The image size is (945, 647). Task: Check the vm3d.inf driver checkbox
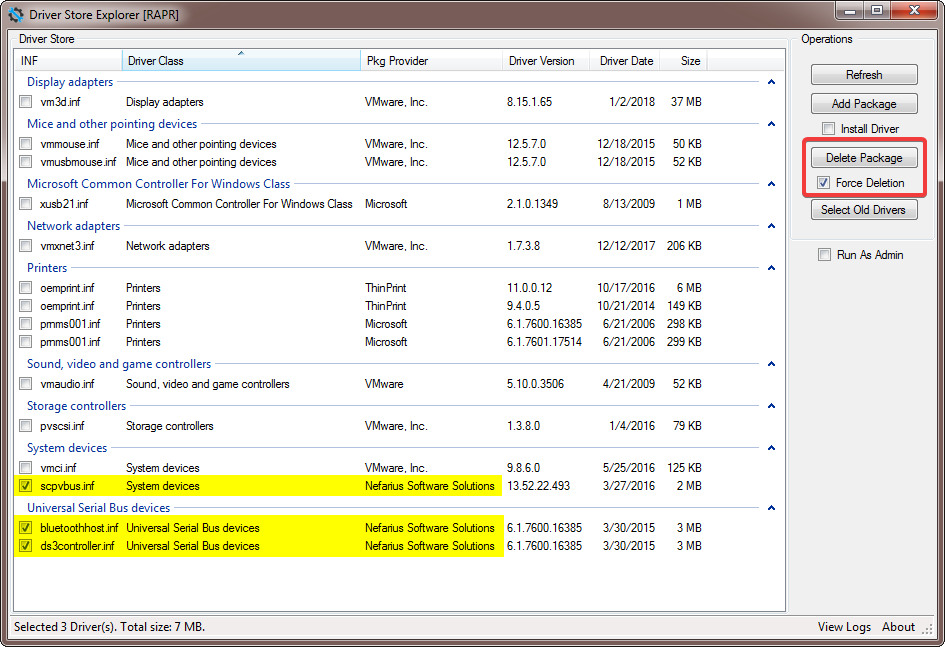[25, 102]
